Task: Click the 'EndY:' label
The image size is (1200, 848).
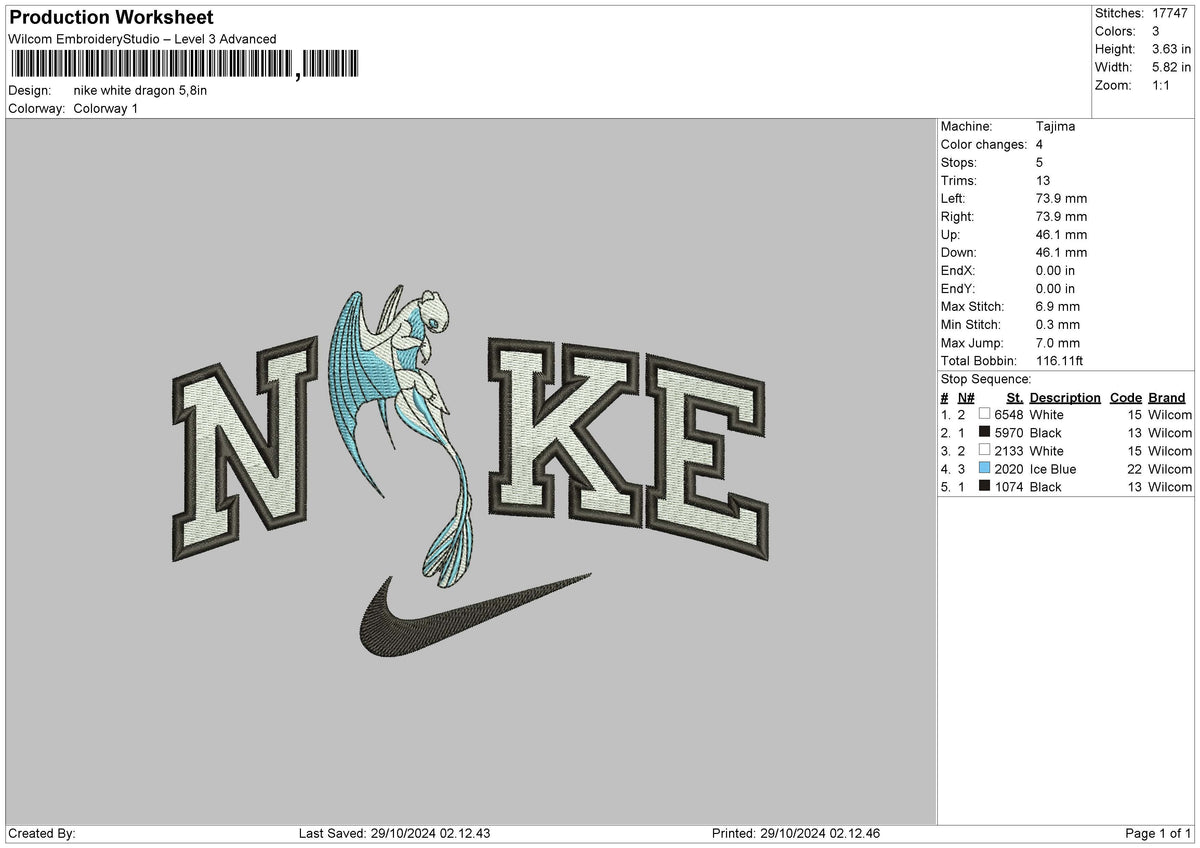Action: [x=958, y=288]
